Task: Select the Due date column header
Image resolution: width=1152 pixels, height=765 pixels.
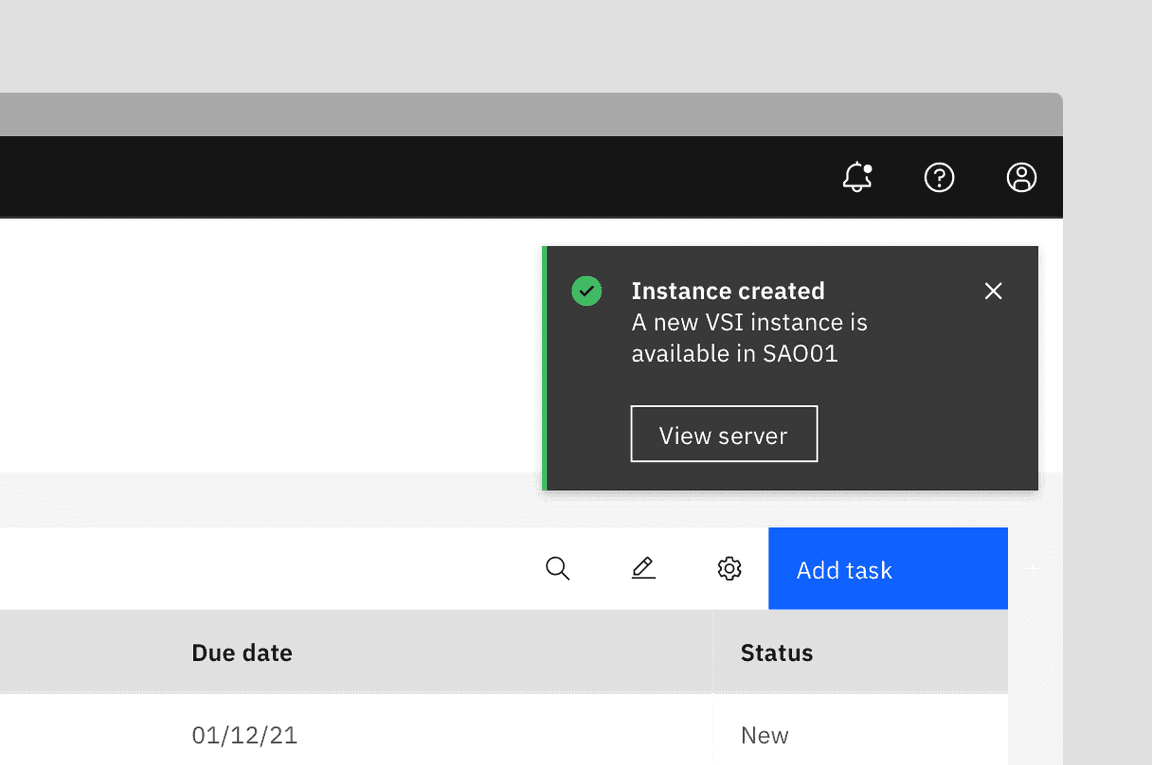Action: pos(241,652)
